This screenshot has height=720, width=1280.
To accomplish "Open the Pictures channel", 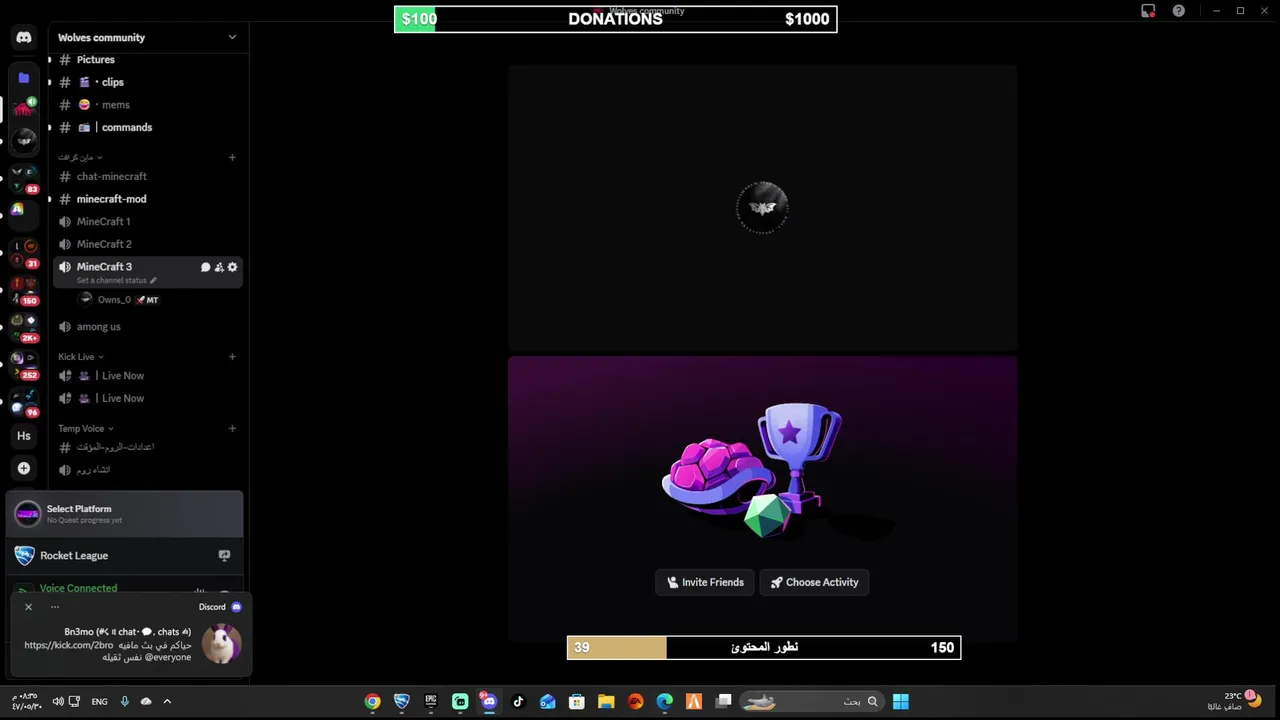I will click(x=148, y=60).
